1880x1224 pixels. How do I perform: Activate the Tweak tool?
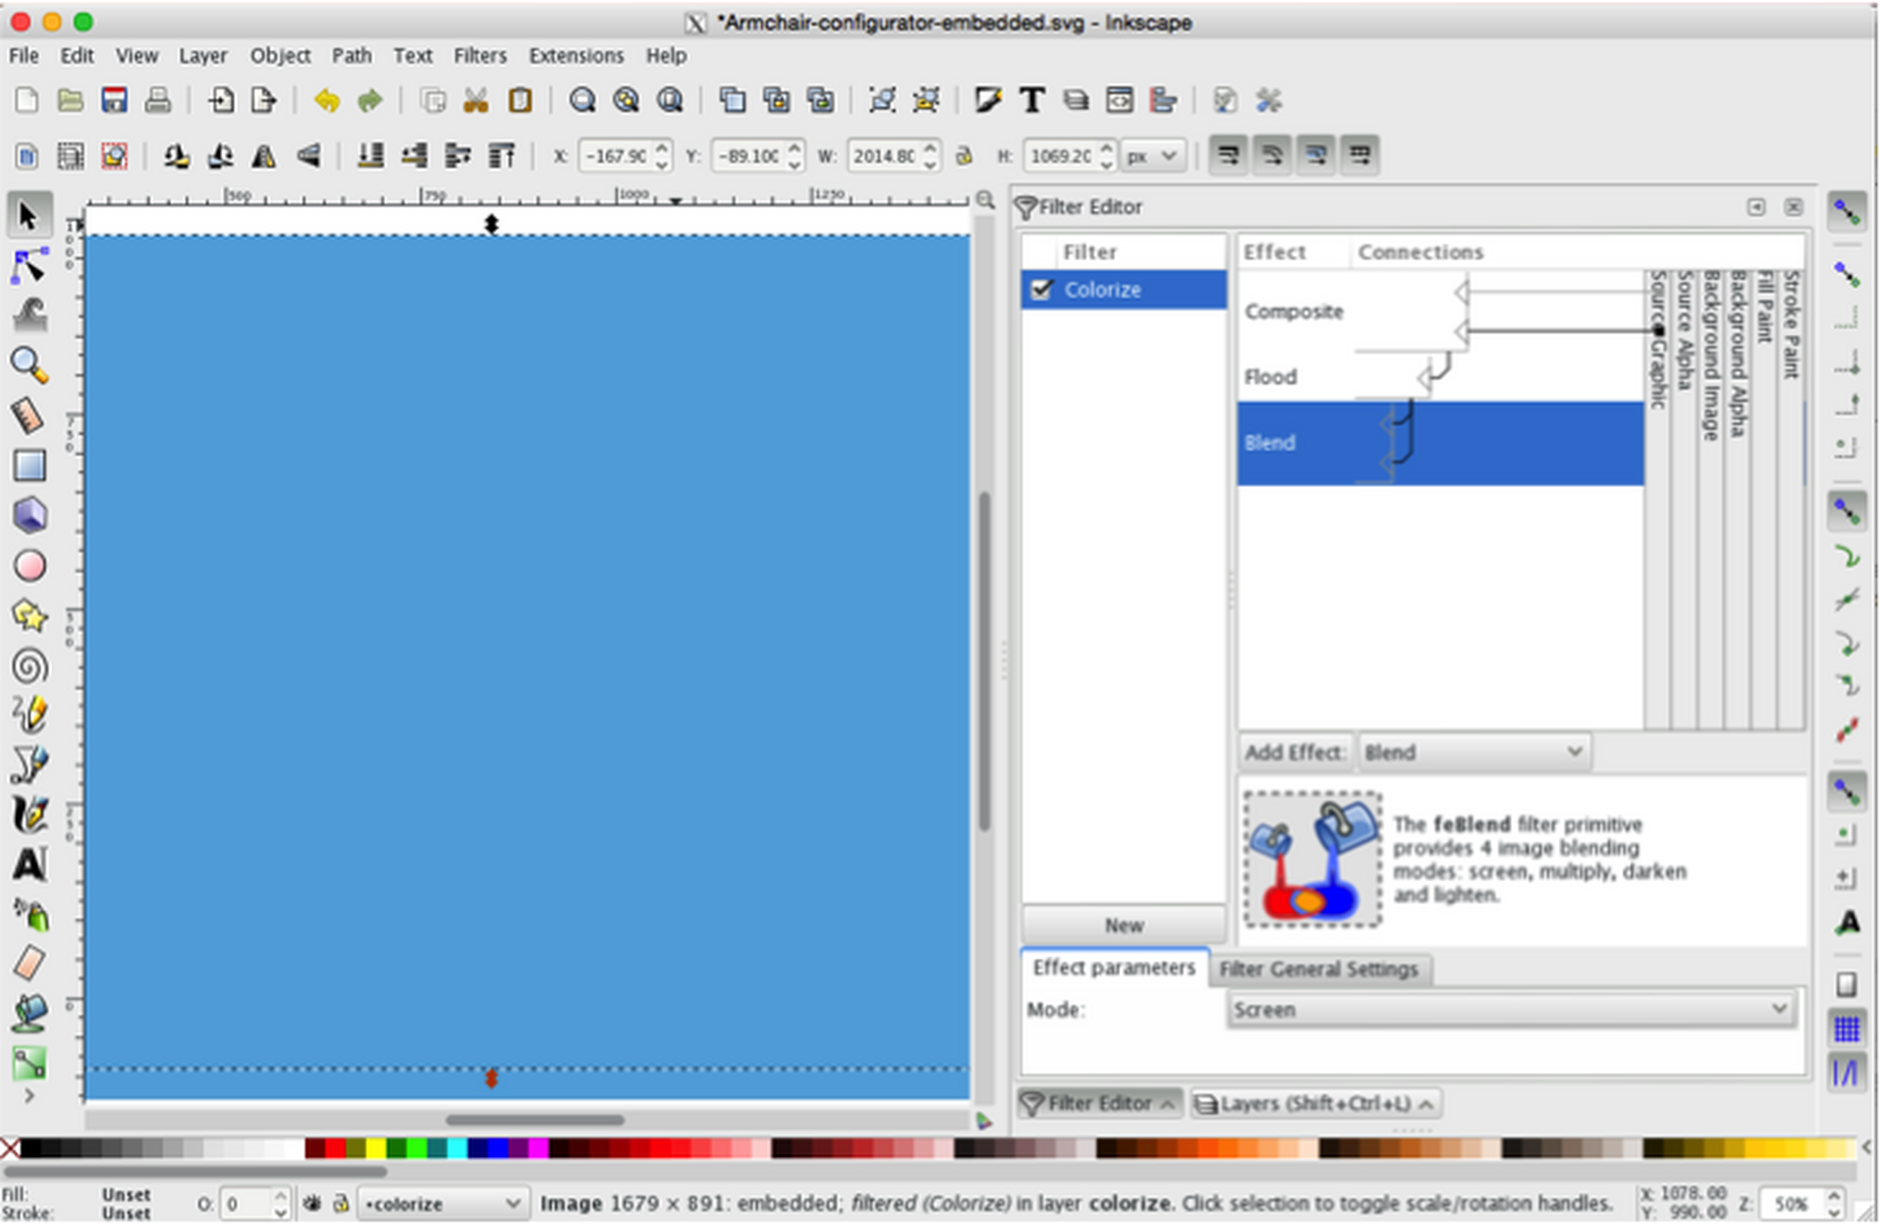[29, 316]
